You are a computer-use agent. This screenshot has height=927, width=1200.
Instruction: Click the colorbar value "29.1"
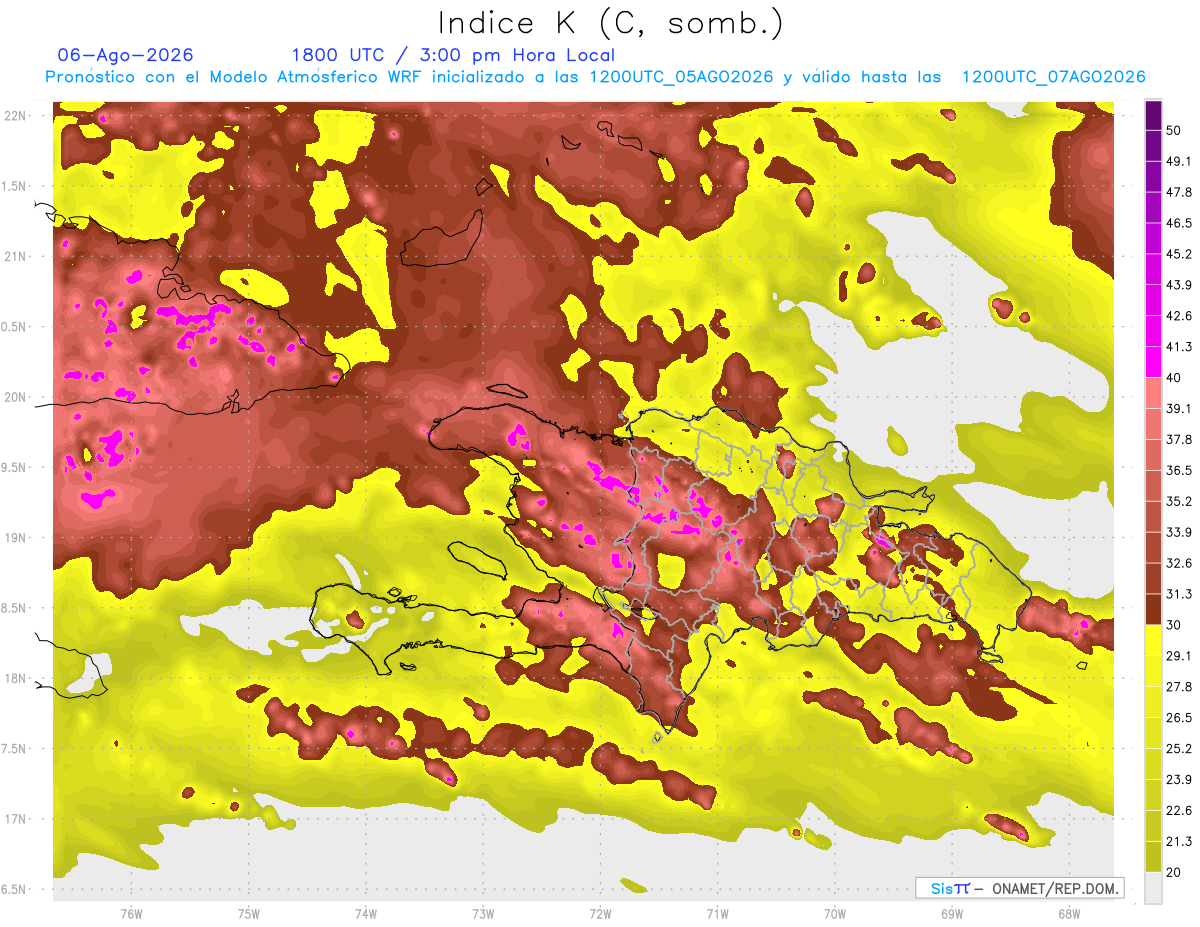click(x=1178, y=656)
